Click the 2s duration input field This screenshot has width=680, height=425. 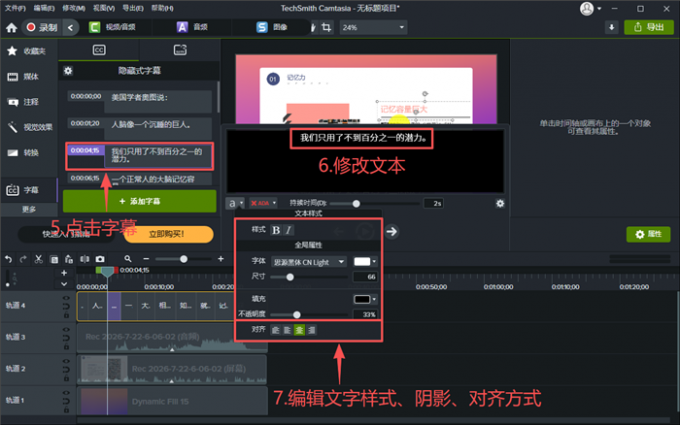[433, 203]
